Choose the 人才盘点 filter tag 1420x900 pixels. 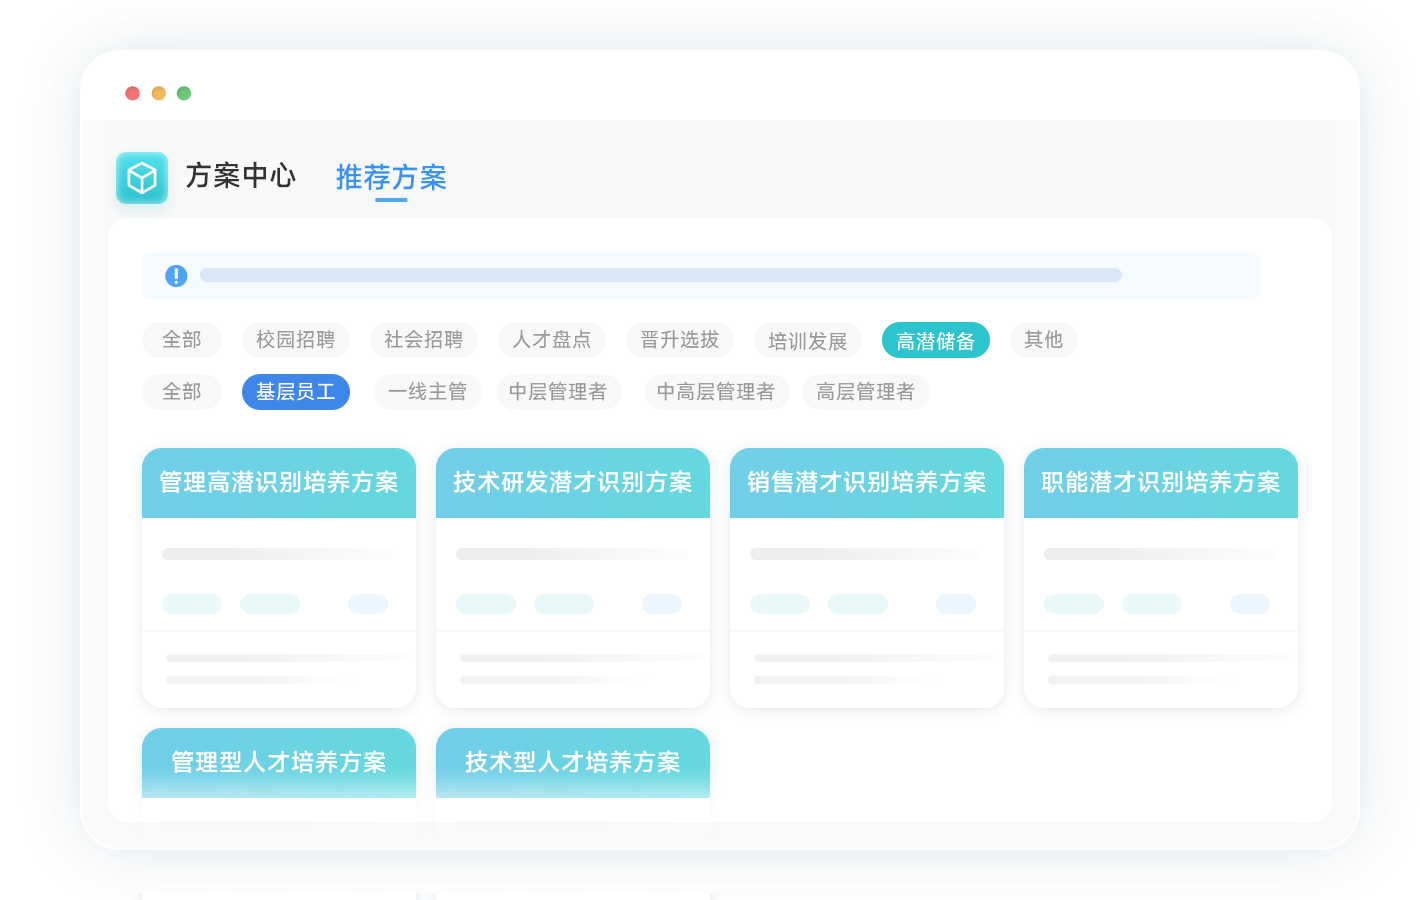click(551, 340)
